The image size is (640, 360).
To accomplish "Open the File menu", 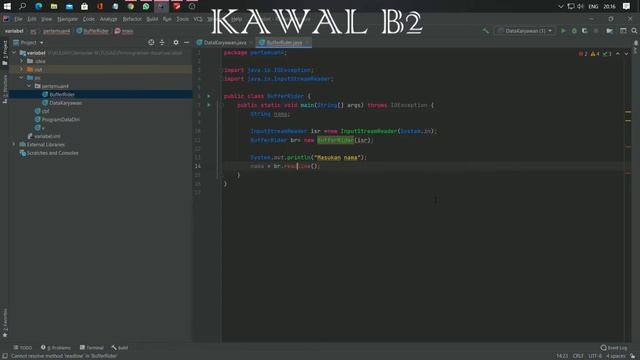I will (x=18, y=19).
